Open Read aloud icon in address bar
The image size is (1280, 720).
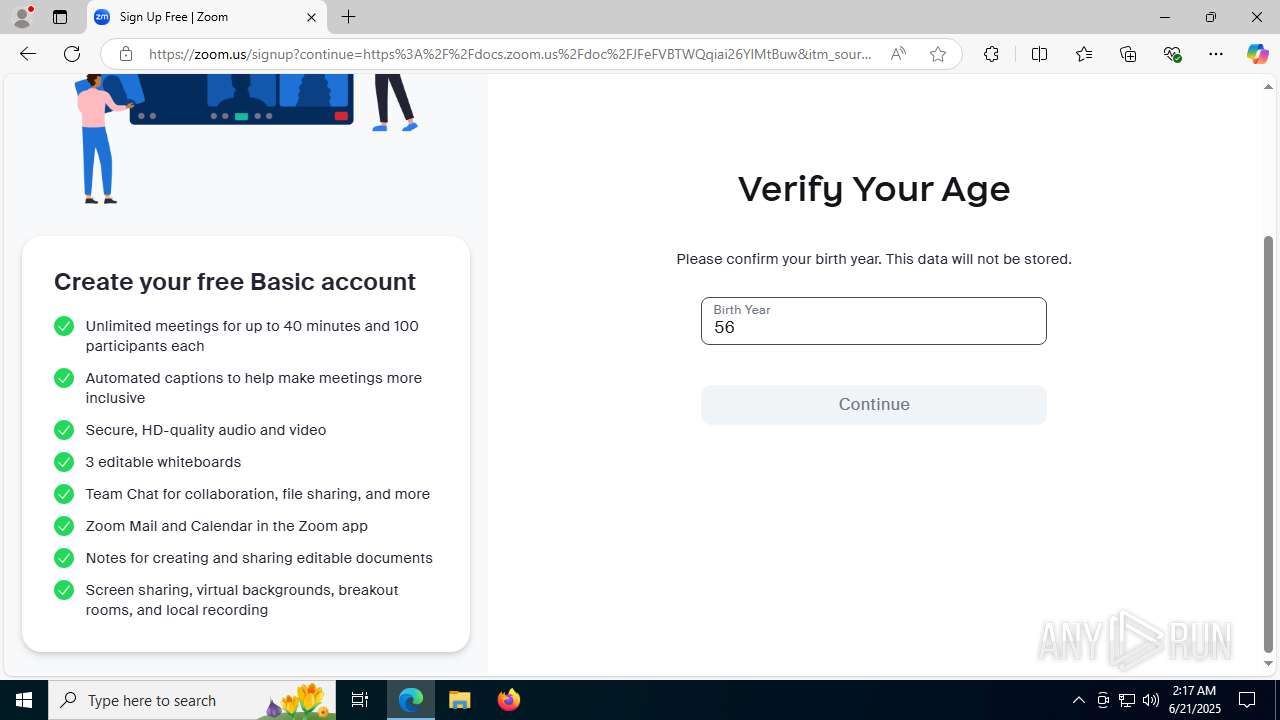click(x=898, y=54)
